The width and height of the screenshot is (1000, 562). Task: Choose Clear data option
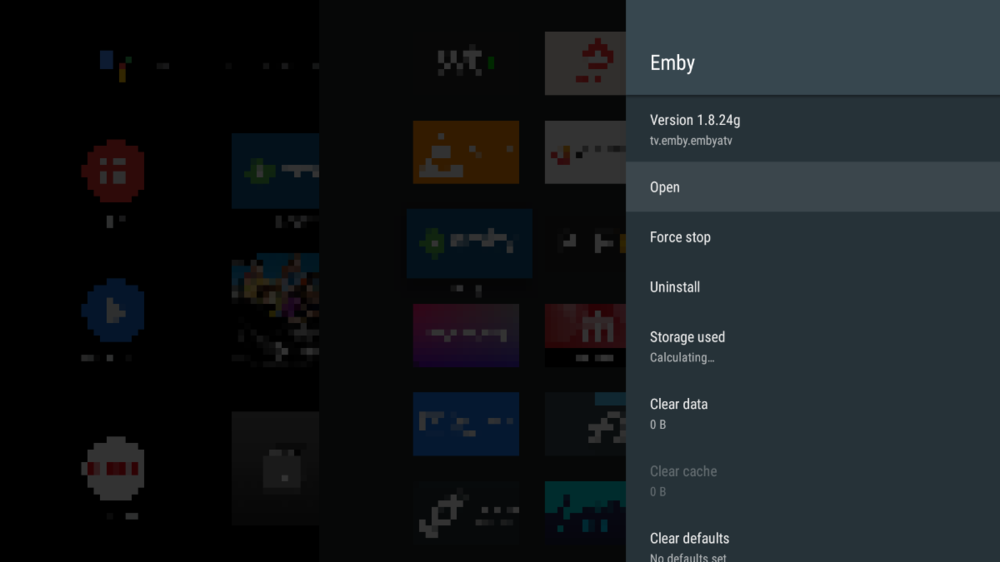[812, 413]
